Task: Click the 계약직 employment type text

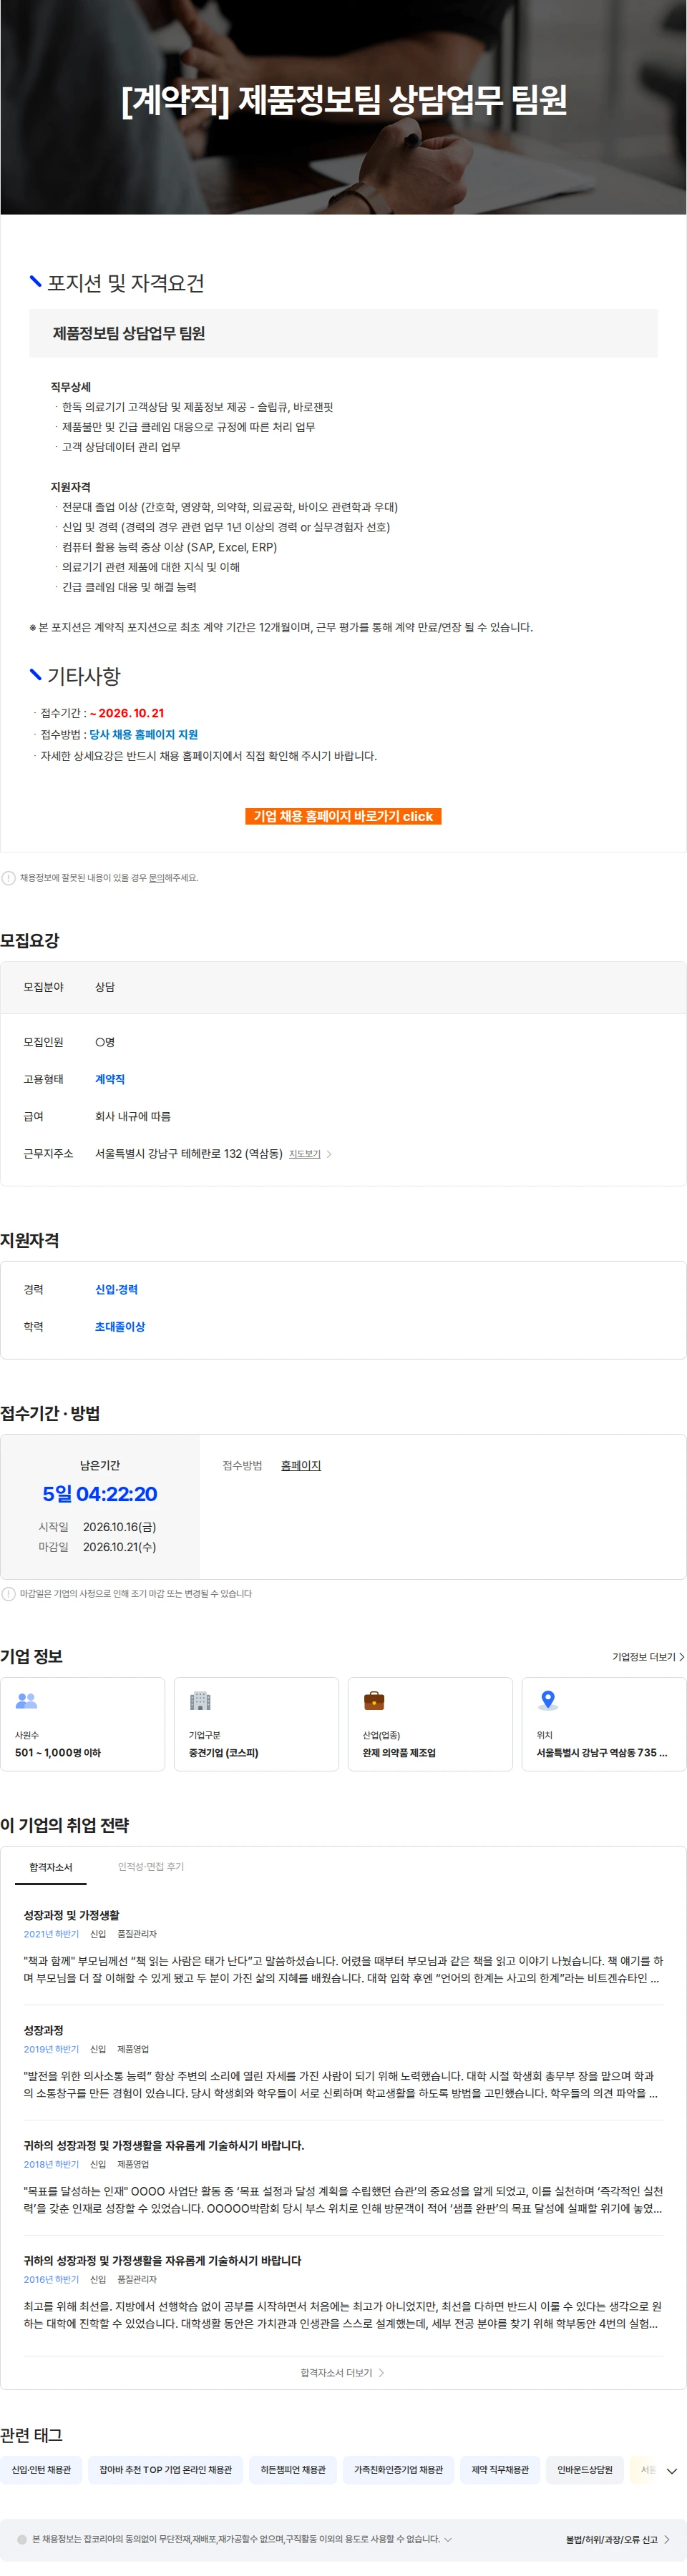Action: pos(110,1079)
